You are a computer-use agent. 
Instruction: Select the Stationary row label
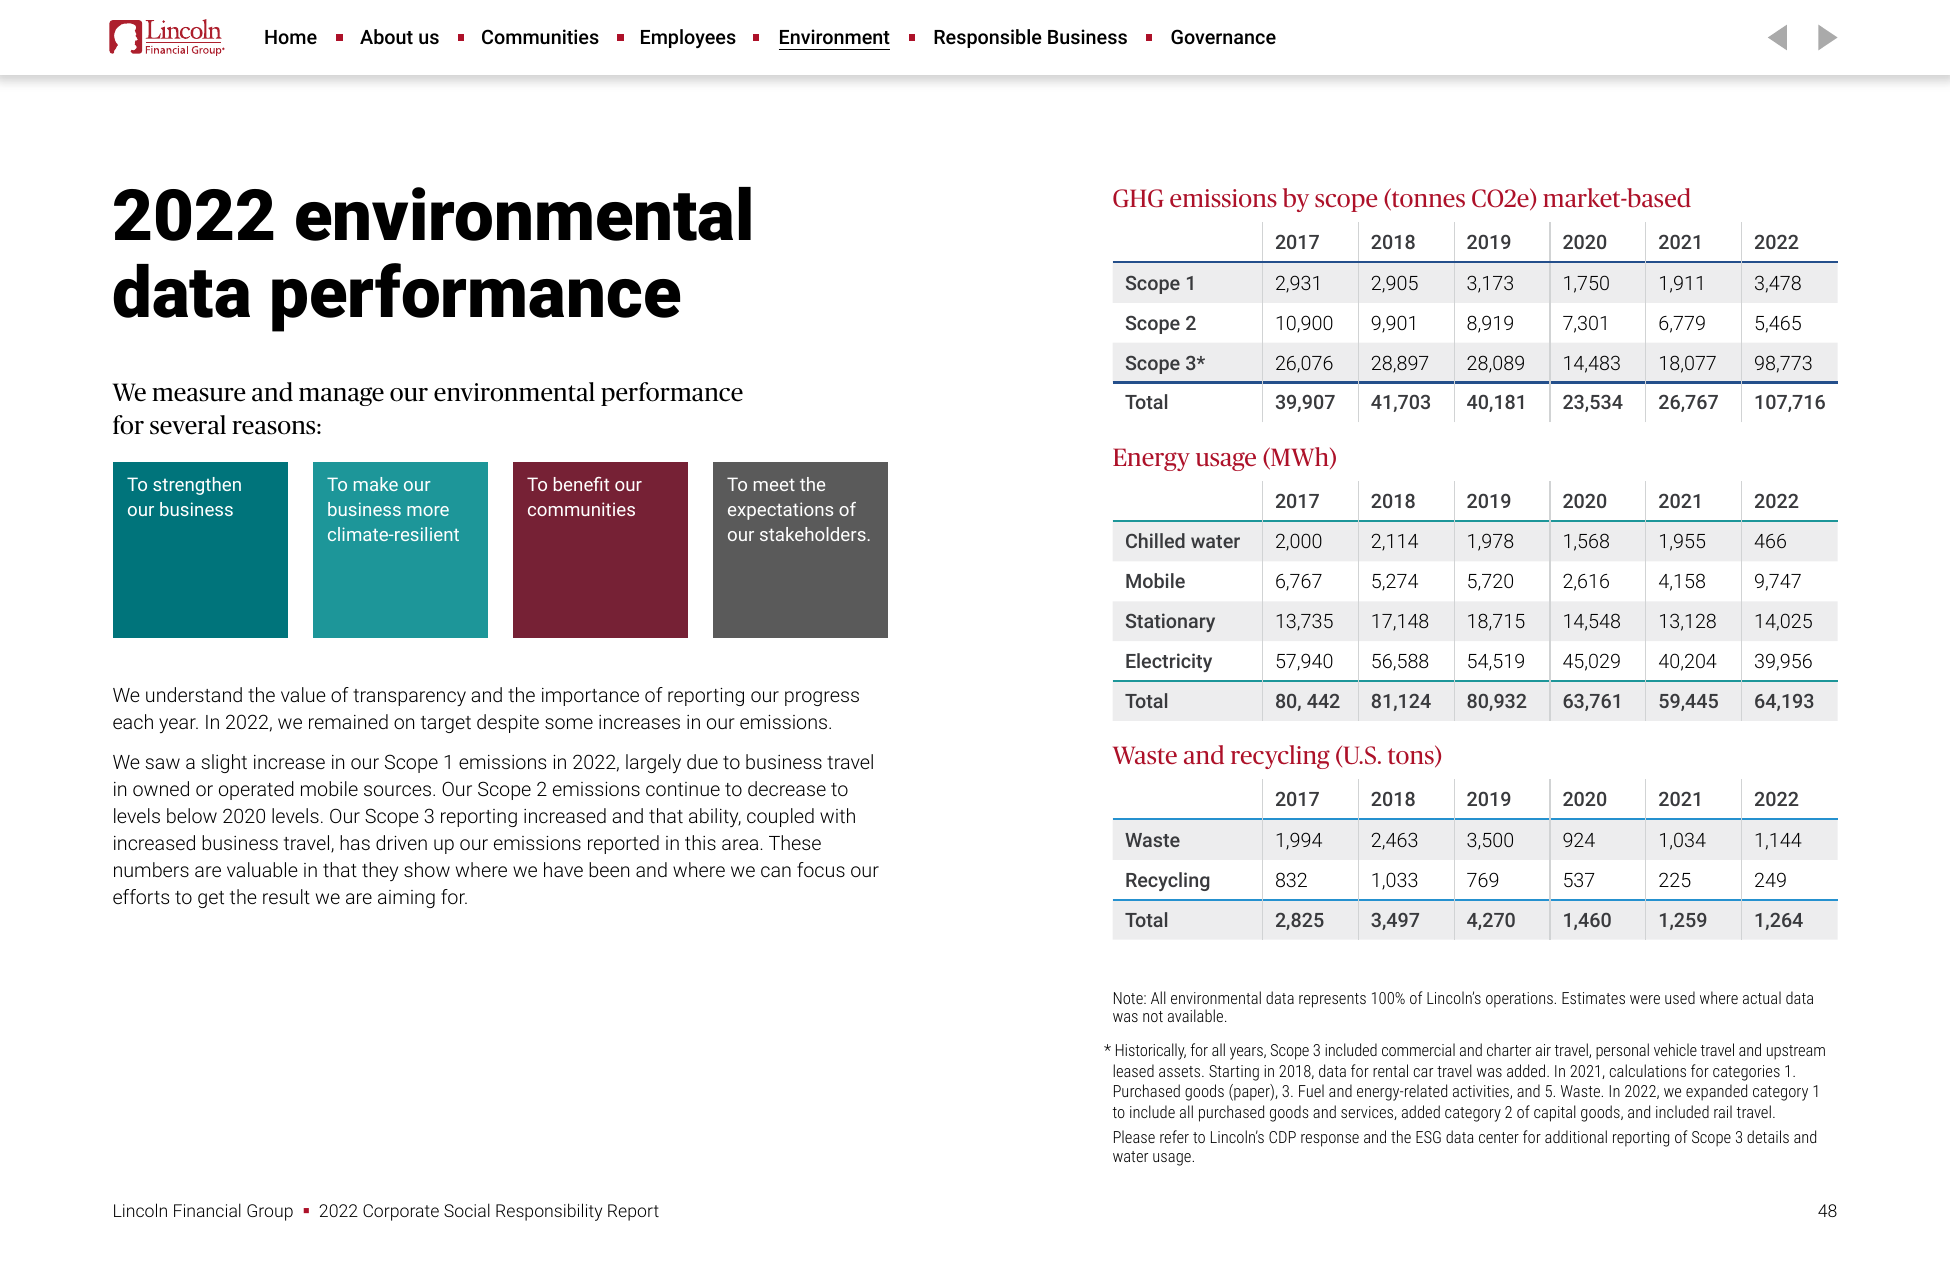coord(1170,621)
